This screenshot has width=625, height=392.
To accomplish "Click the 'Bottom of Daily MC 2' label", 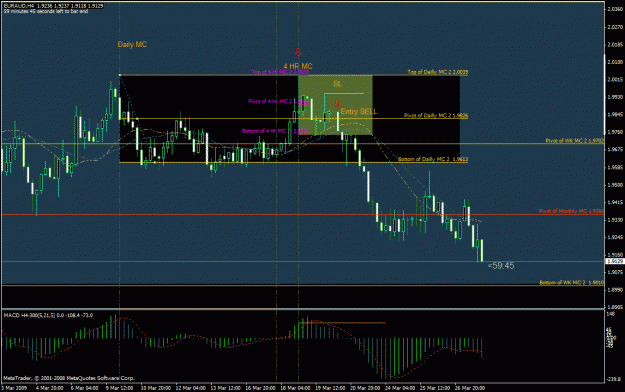I will (433, 159).
